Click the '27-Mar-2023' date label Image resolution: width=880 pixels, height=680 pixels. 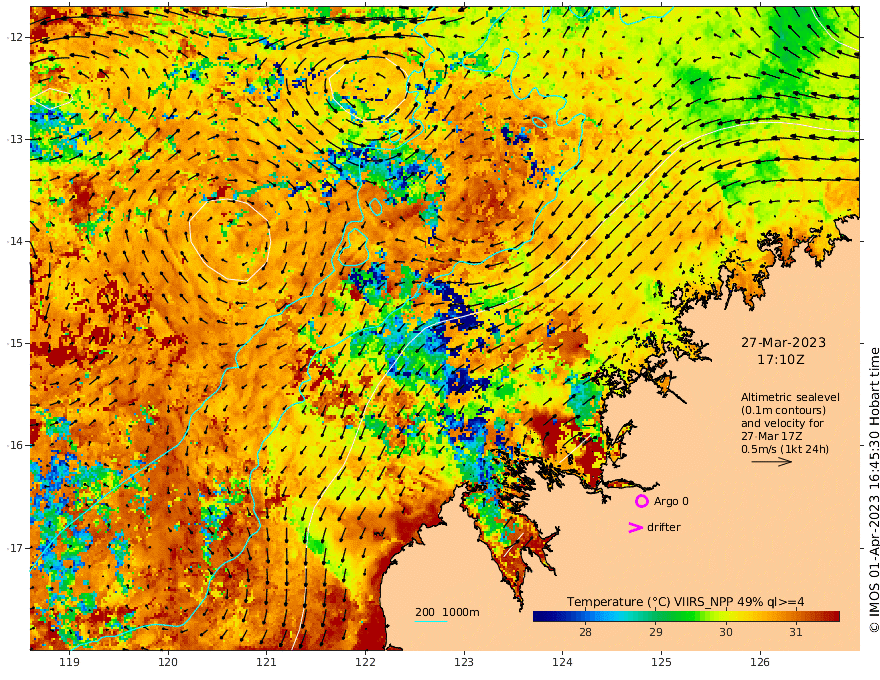(x=783, y=342)
